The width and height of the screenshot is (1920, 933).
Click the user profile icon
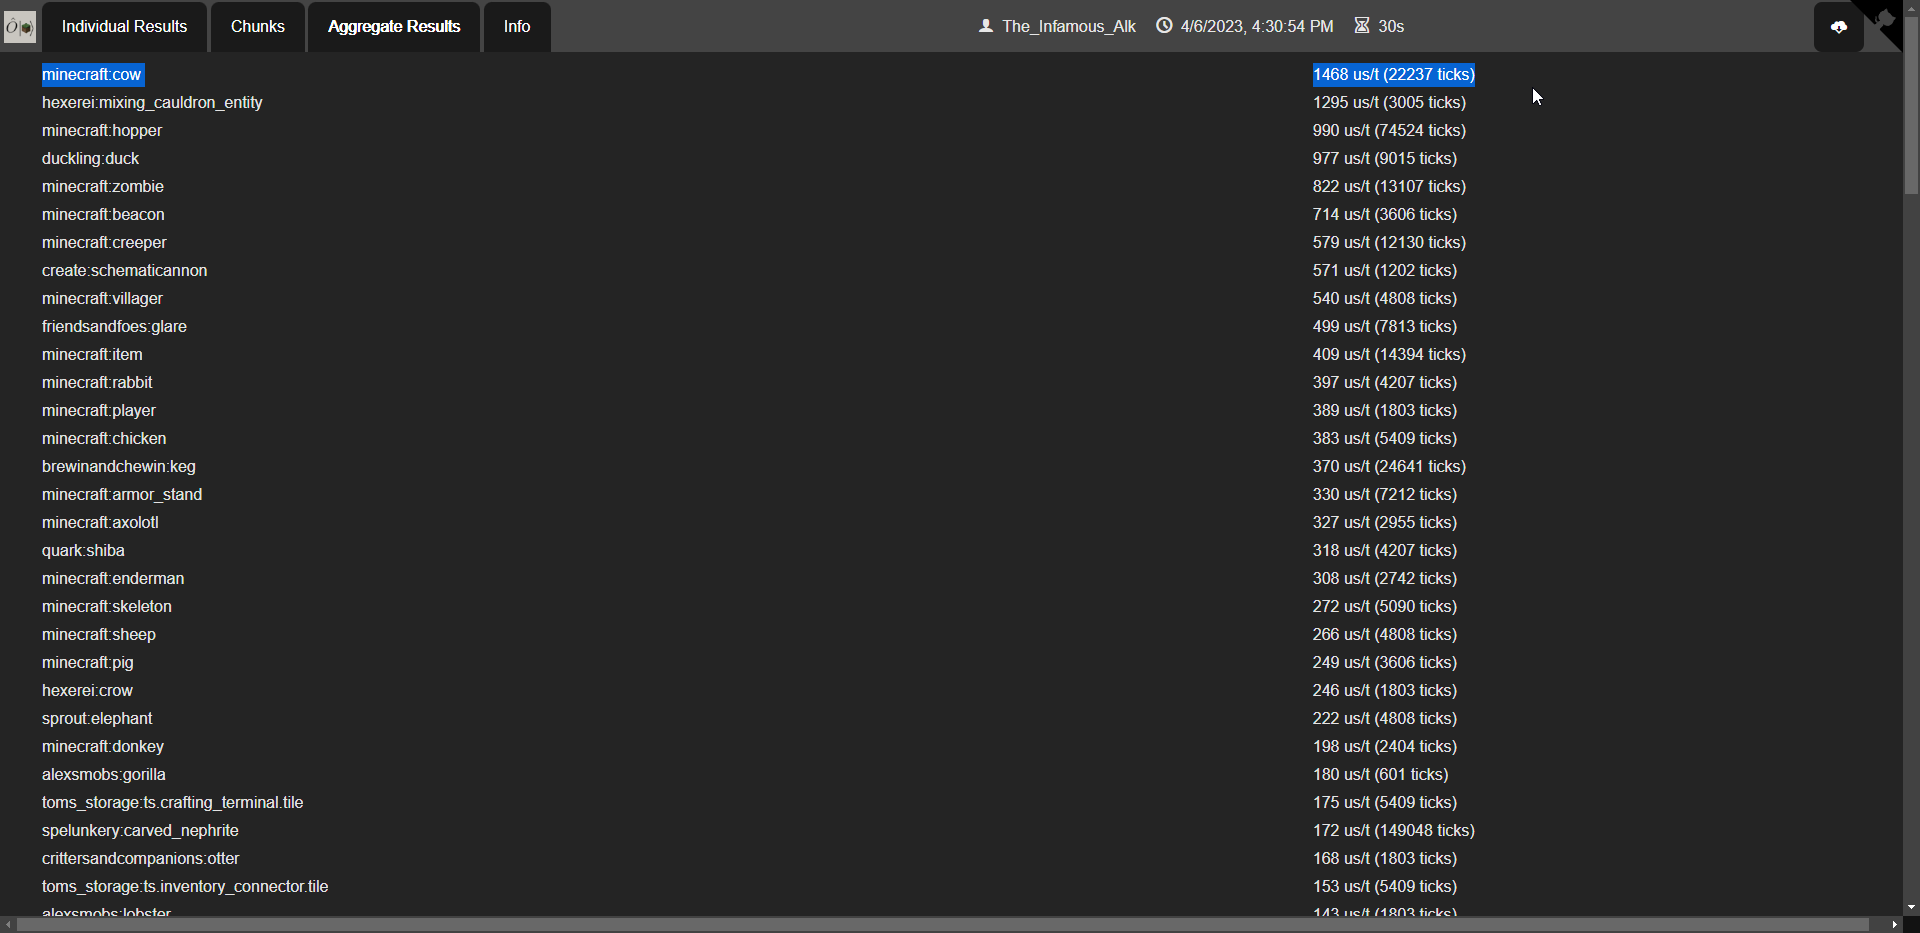tap(986, 26)
